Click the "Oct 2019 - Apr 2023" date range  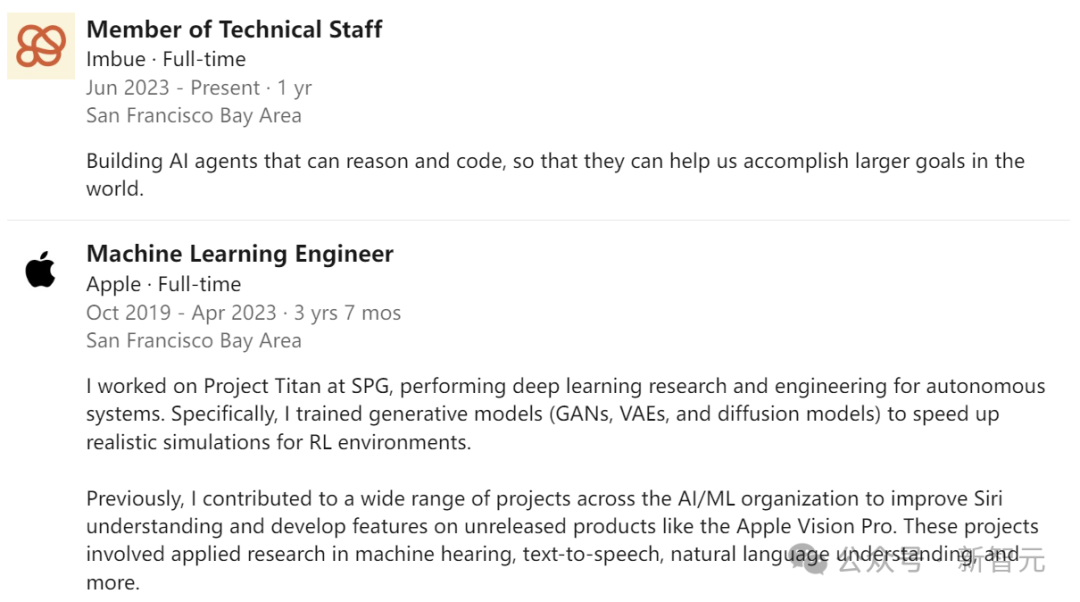[x=181, y=313]
